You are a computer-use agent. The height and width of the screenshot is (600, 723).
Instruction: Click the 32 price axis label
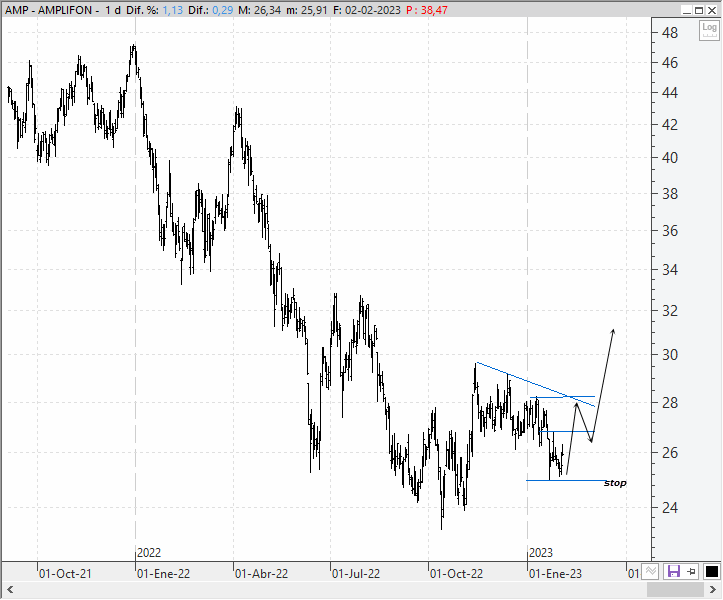(670, 311)
